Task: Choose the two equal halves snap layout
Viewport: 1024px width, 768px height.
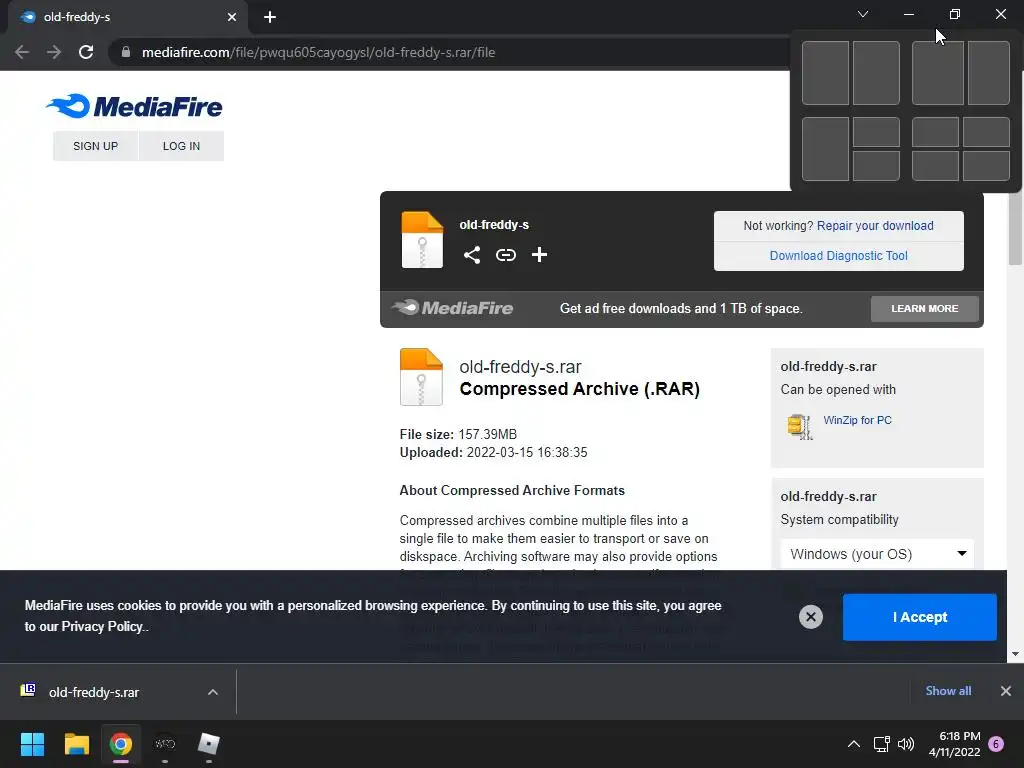Action: point(850,73)
